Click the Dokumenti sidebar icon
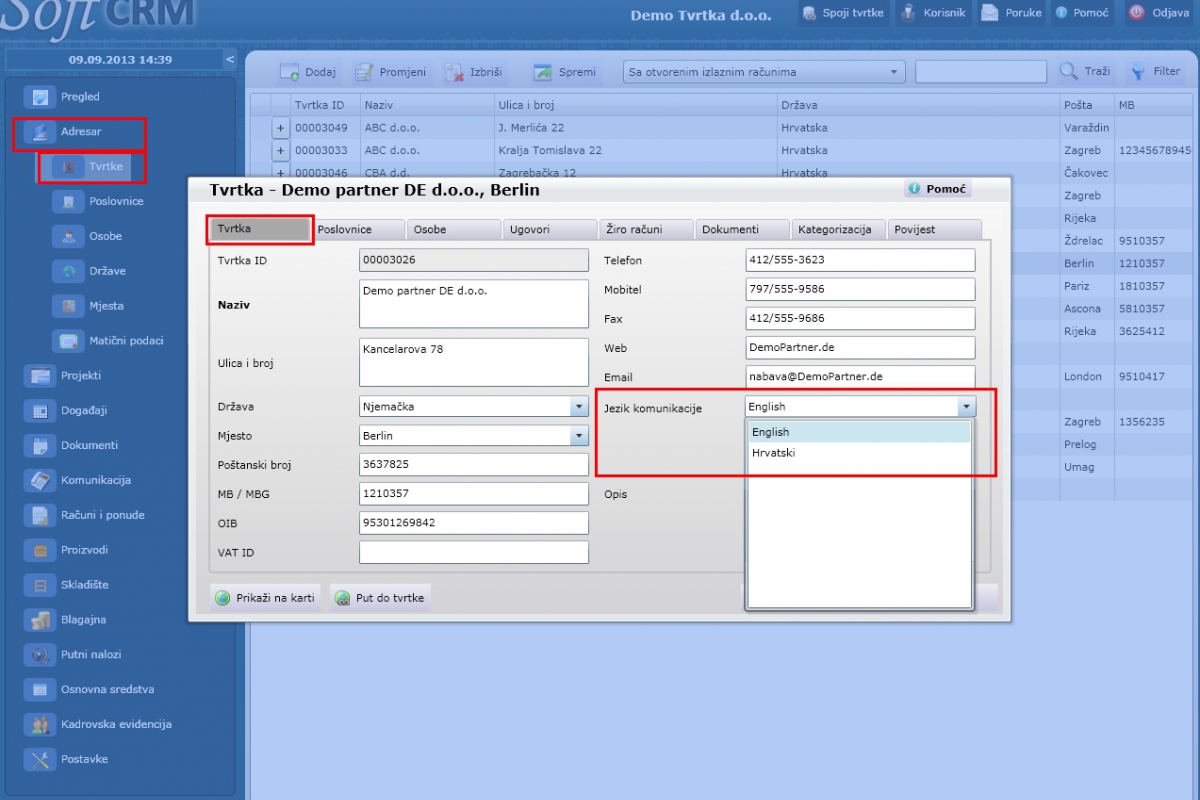 click(x=41, y=446)
